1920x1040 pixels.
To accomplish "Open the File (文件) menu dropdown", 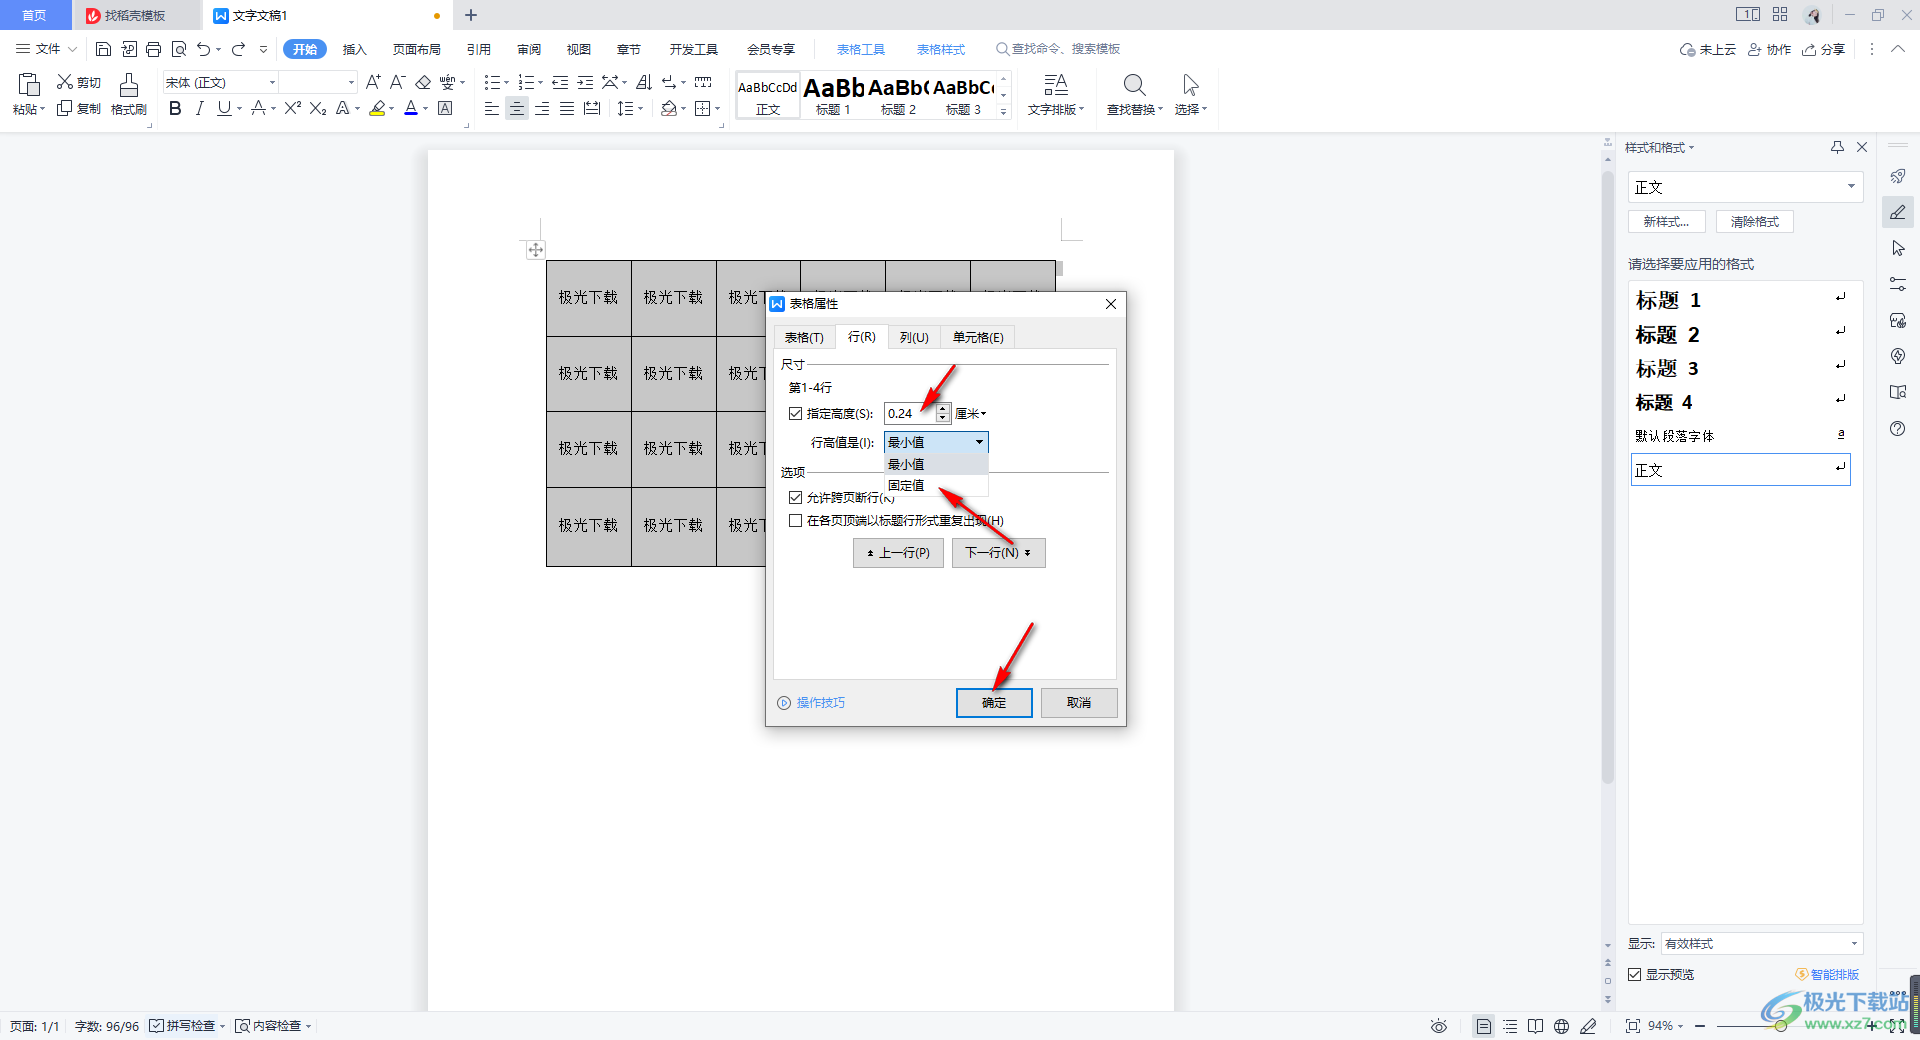I will (46, 49).
